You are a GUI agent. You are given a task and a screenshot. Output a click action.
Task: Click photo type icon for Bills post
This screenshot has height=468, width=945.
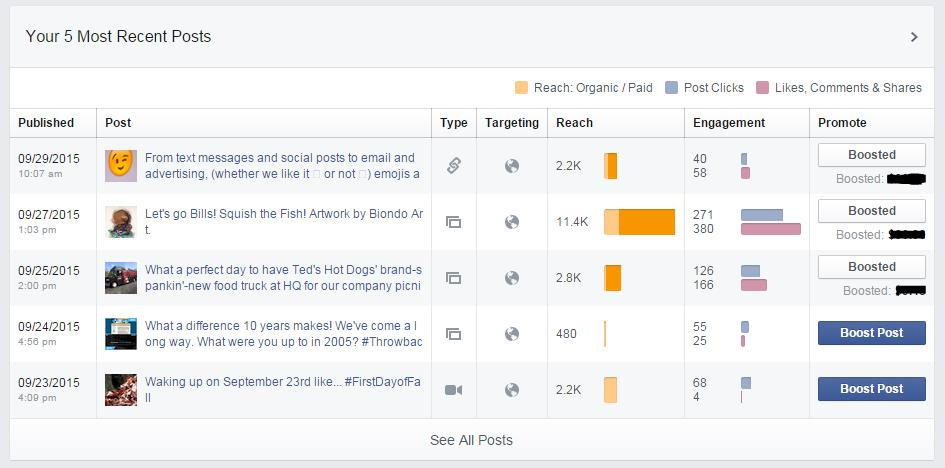click(453, 222)
